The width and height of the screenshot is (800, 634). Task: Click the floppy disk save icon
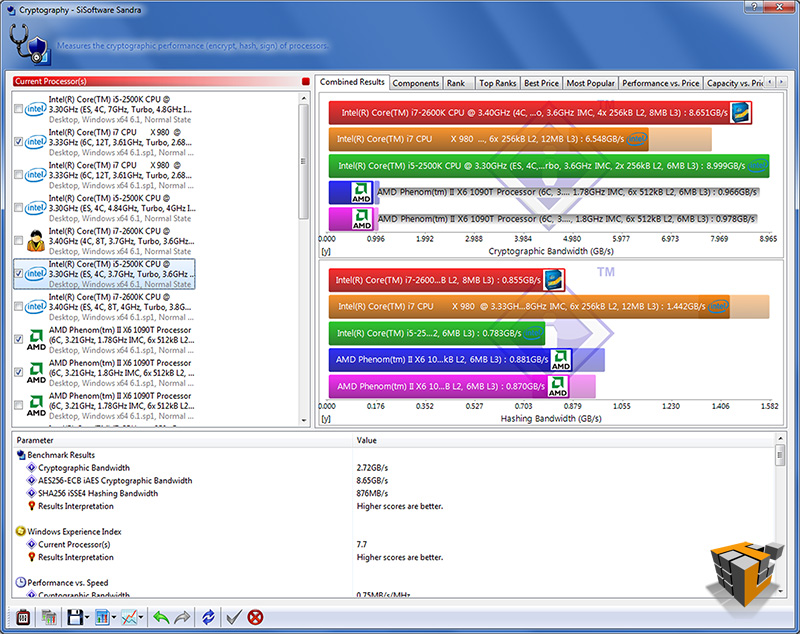75,618
